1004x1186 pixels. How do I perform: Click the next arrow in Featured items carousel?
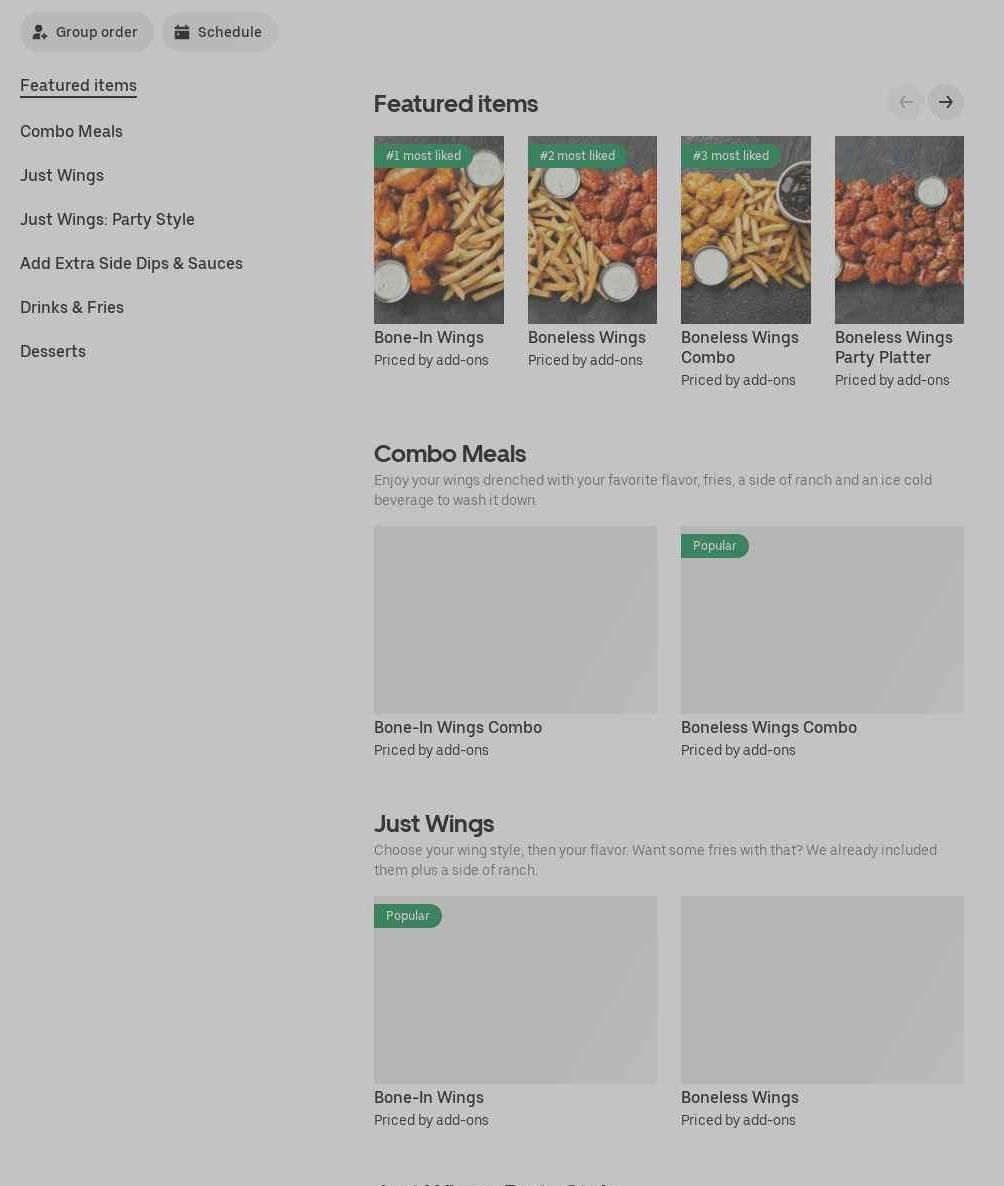pyautogui.click(x=945, y=102)
